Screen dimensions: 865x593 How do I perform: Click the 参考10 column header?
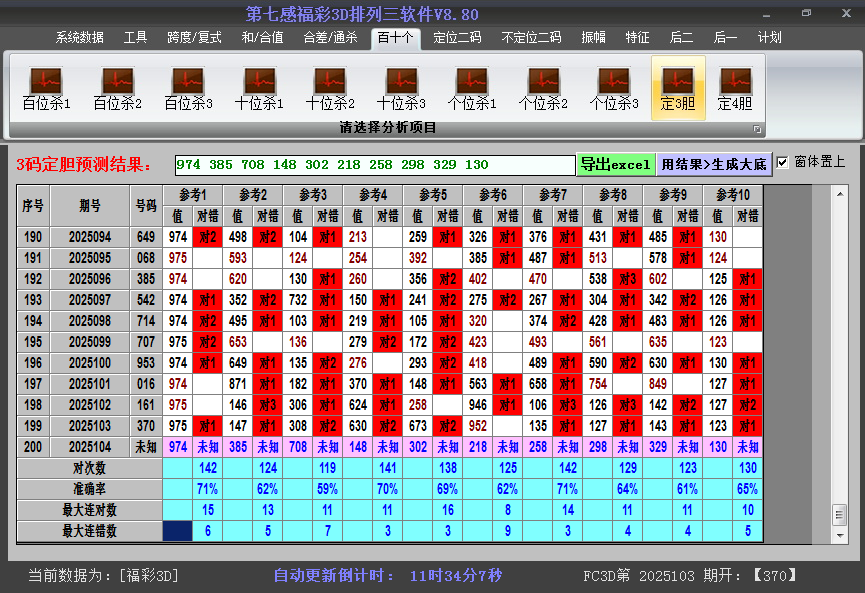pyautogui.click(x=733, y=195)
